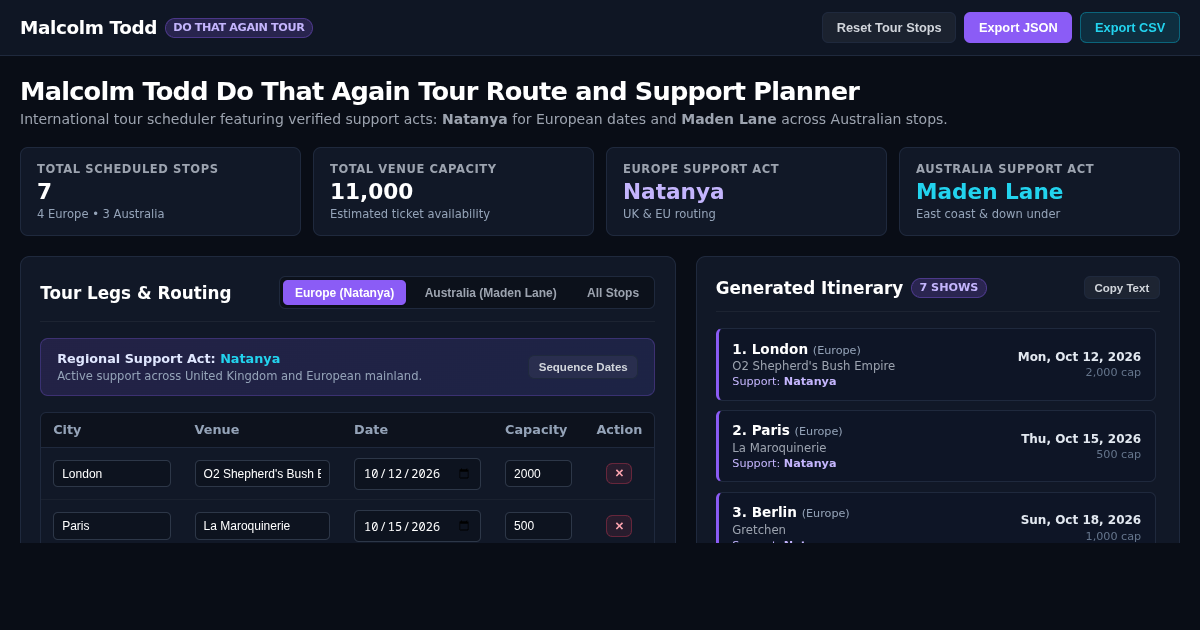Remove the Paris tour stop row
The image size is (1200, 630).
619,526
